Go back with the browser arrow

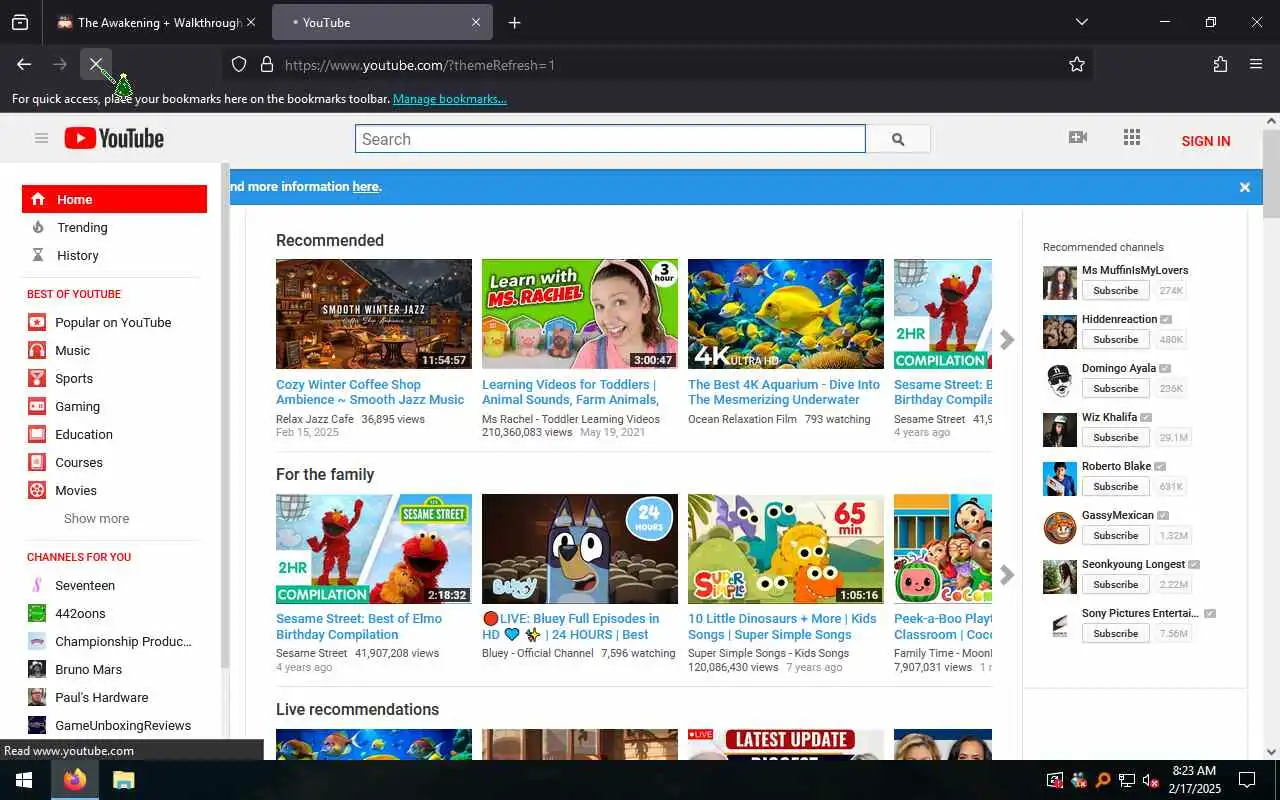tap(24, 64)
